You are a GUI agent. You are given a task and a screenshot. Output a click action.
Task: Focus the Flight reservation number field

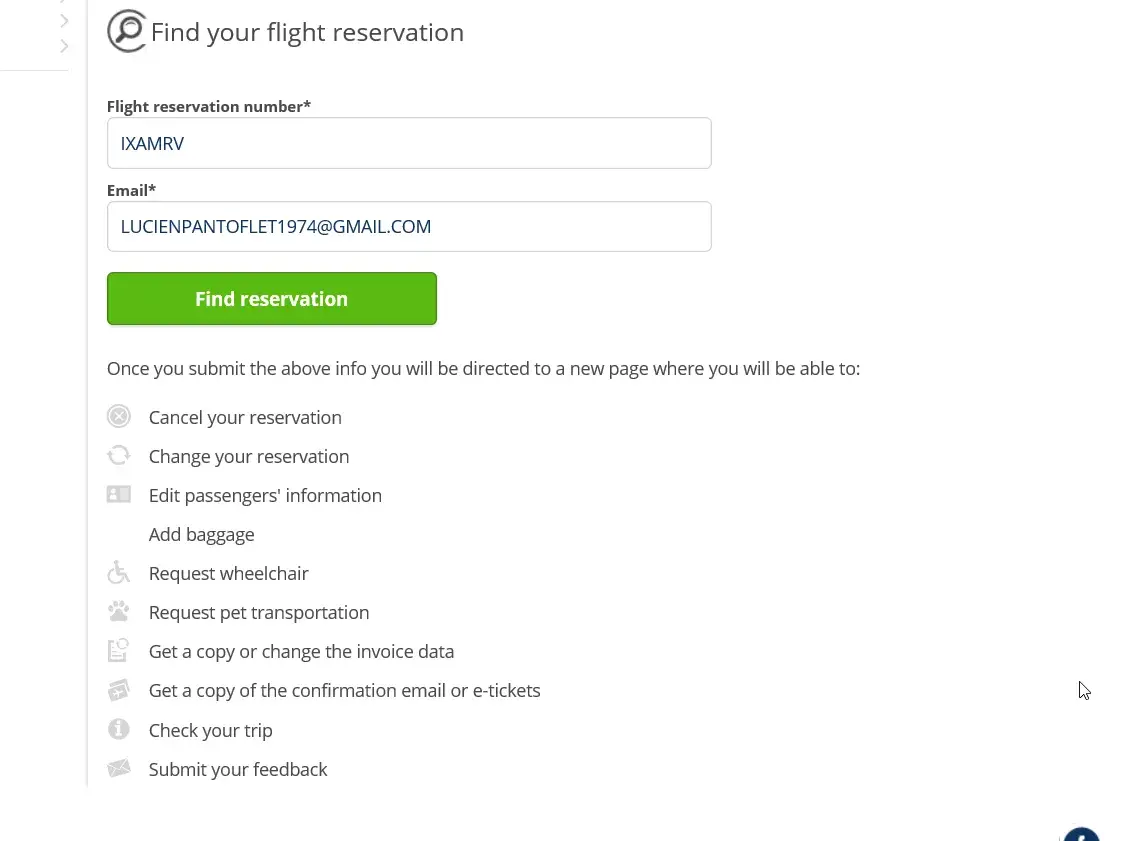[409, 143]
